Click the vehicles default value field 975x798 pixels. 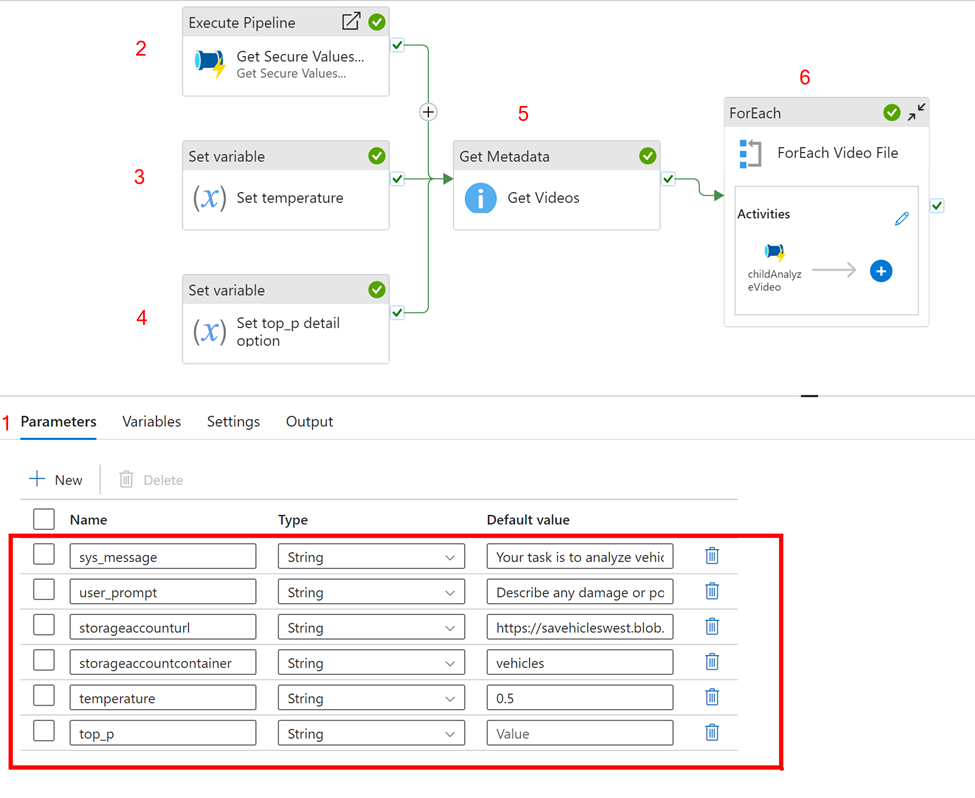[x=580, y=663]
